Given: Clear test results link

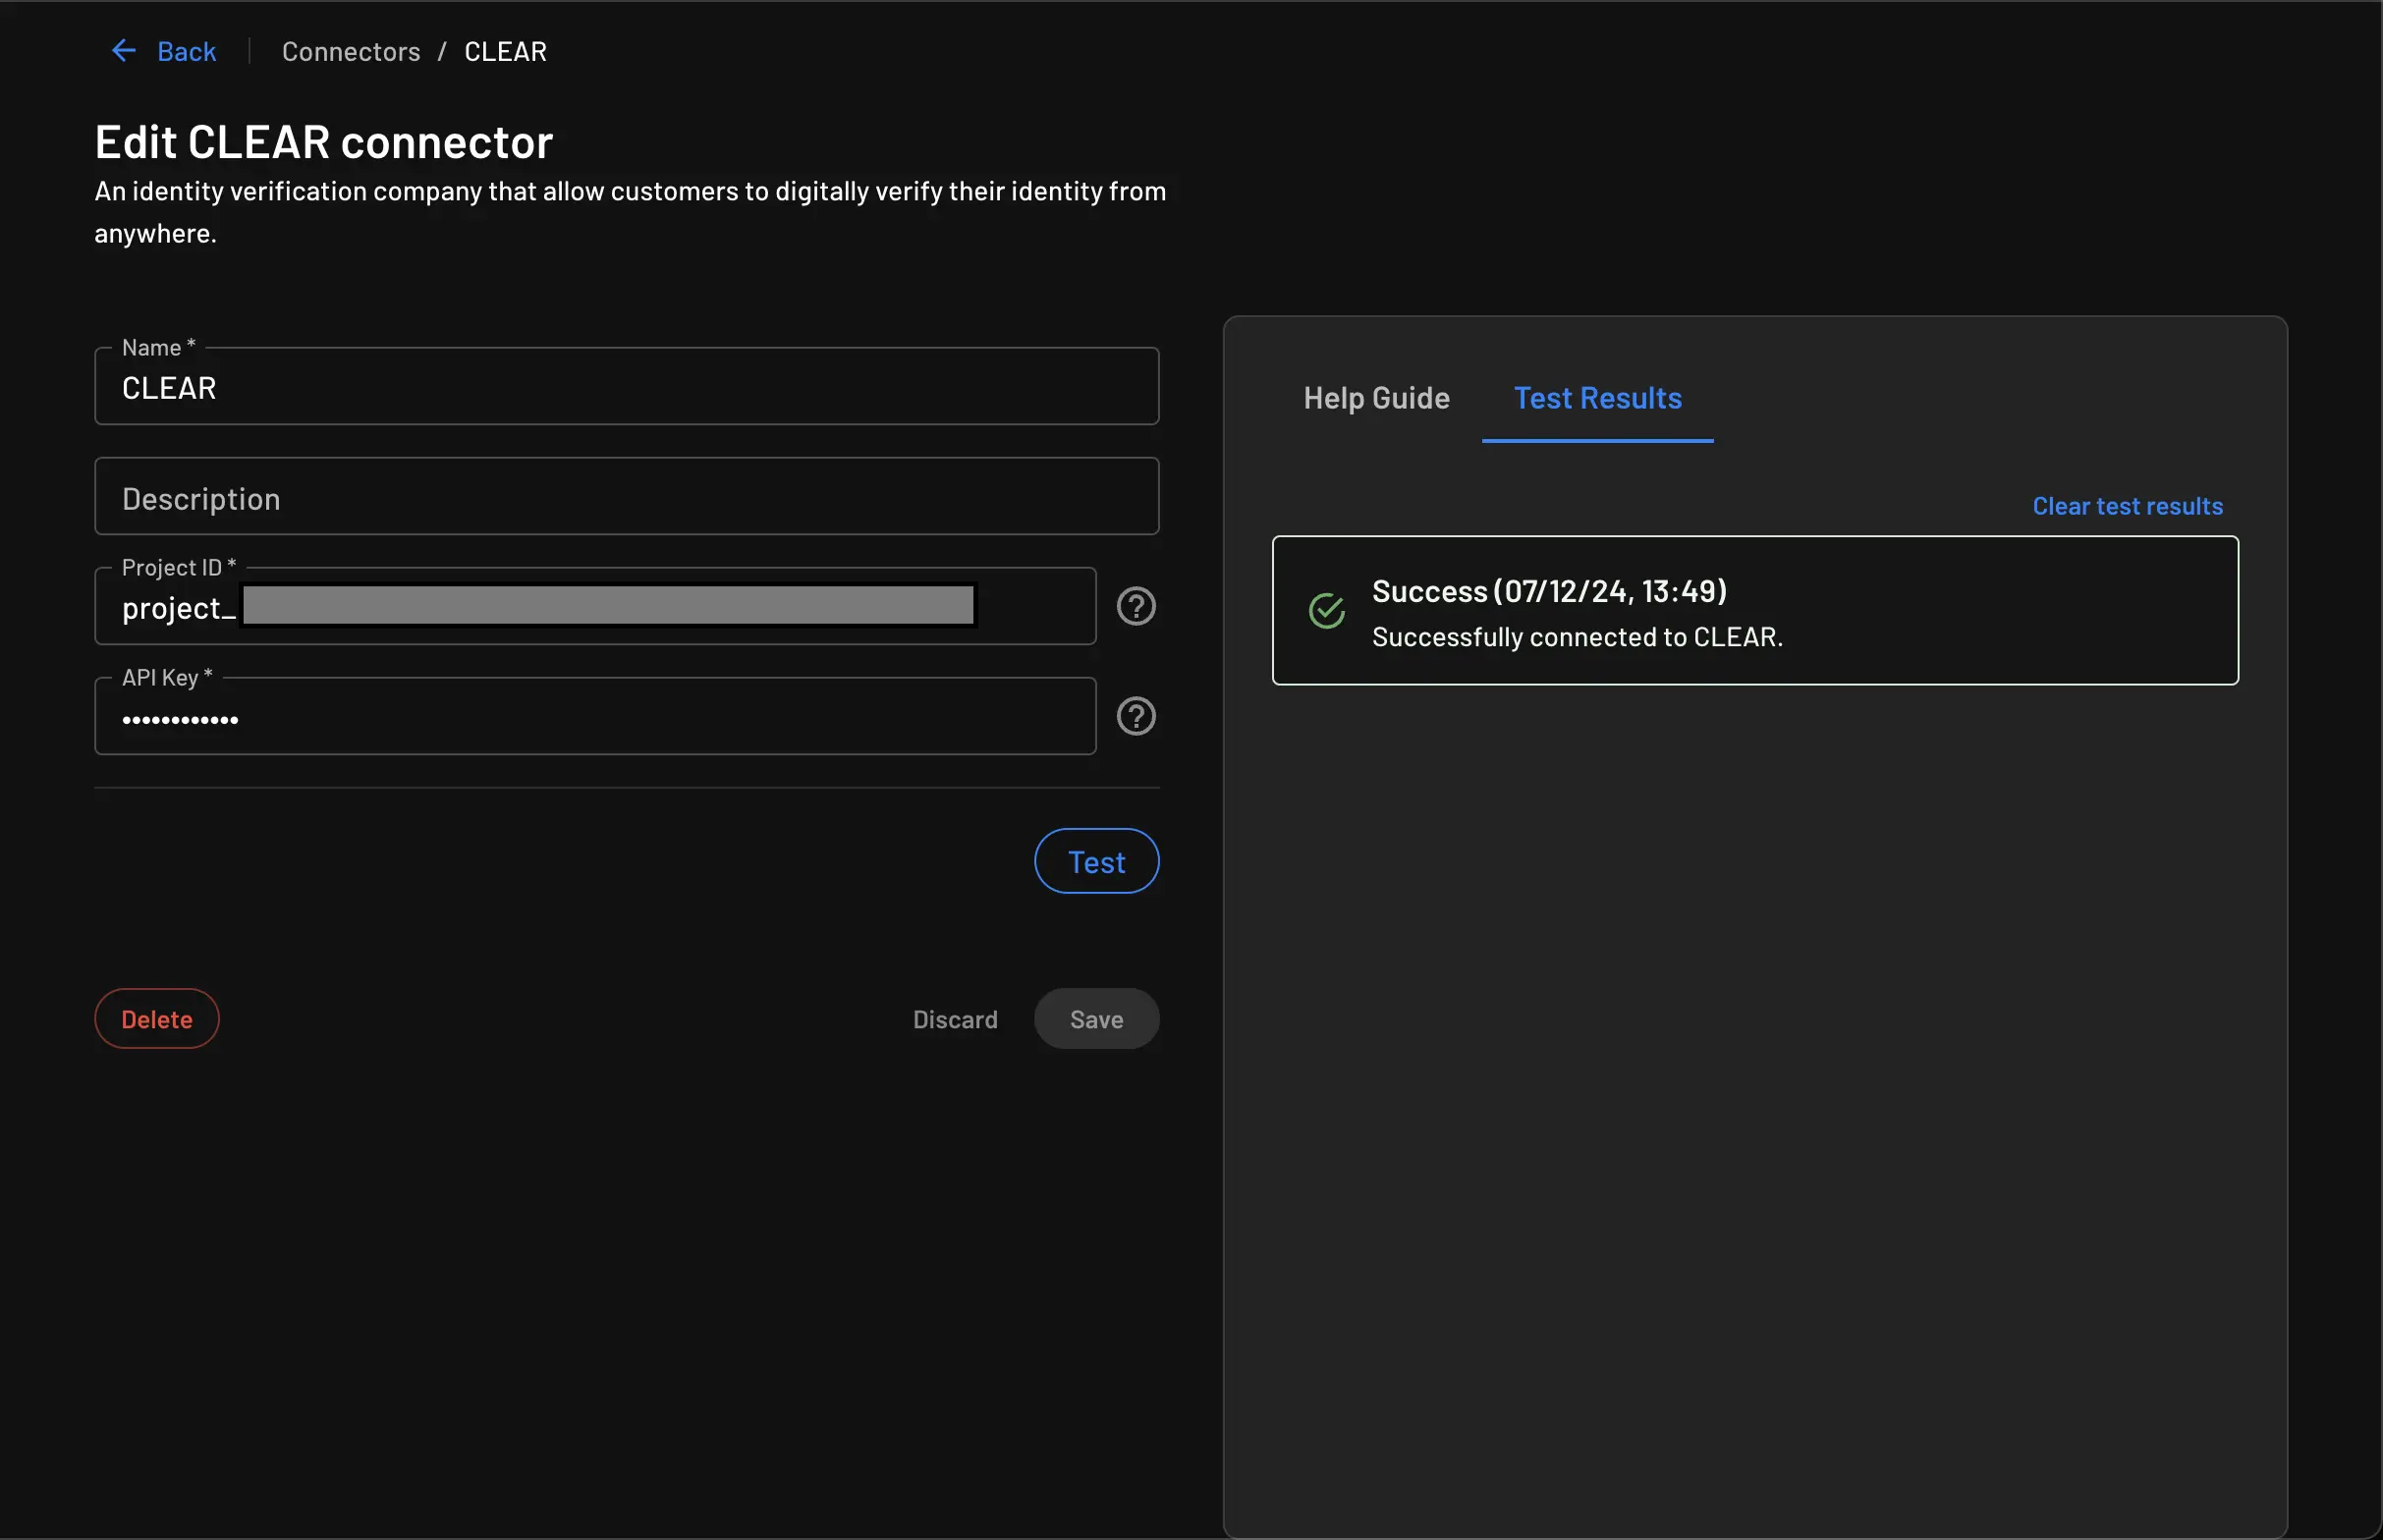Looking at the screenshot, I should tap(2127, 506).
